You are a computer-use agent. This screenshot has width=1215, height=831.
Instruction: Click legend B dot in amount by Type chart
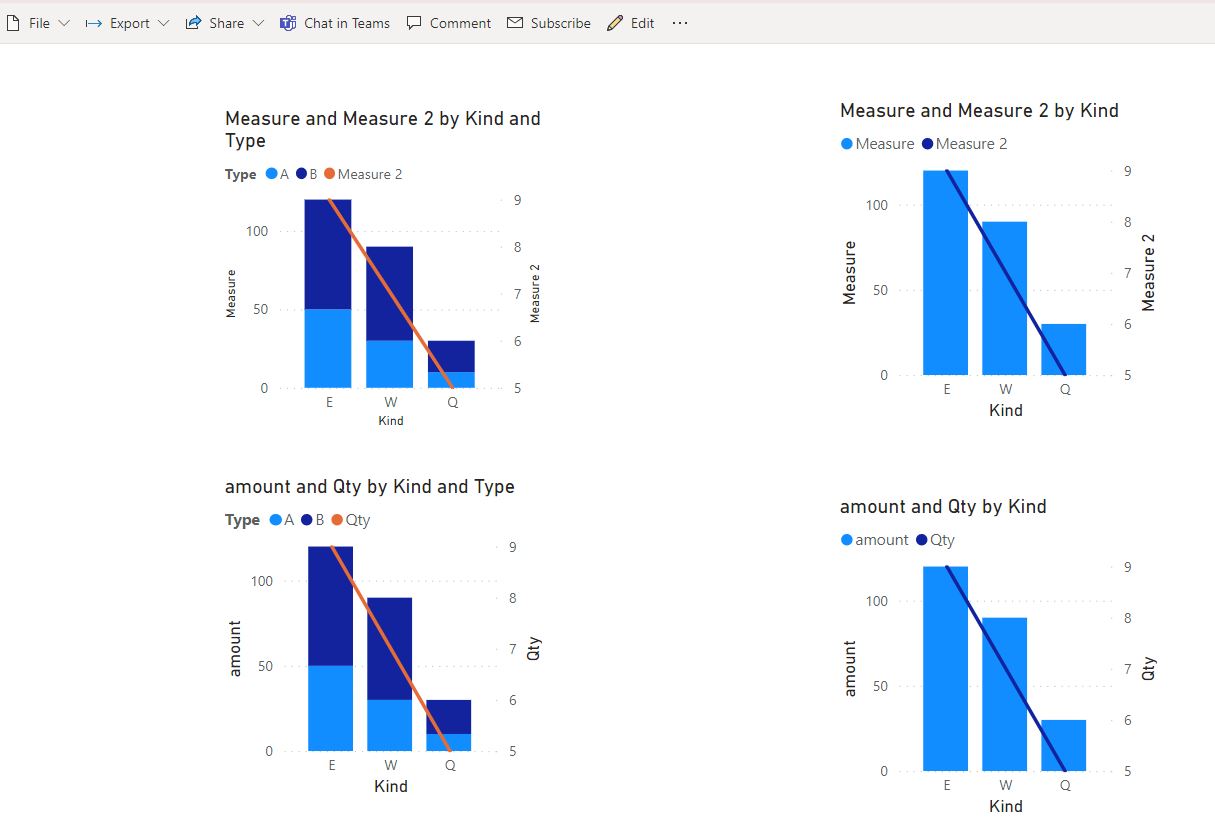[x=307, y=520]
